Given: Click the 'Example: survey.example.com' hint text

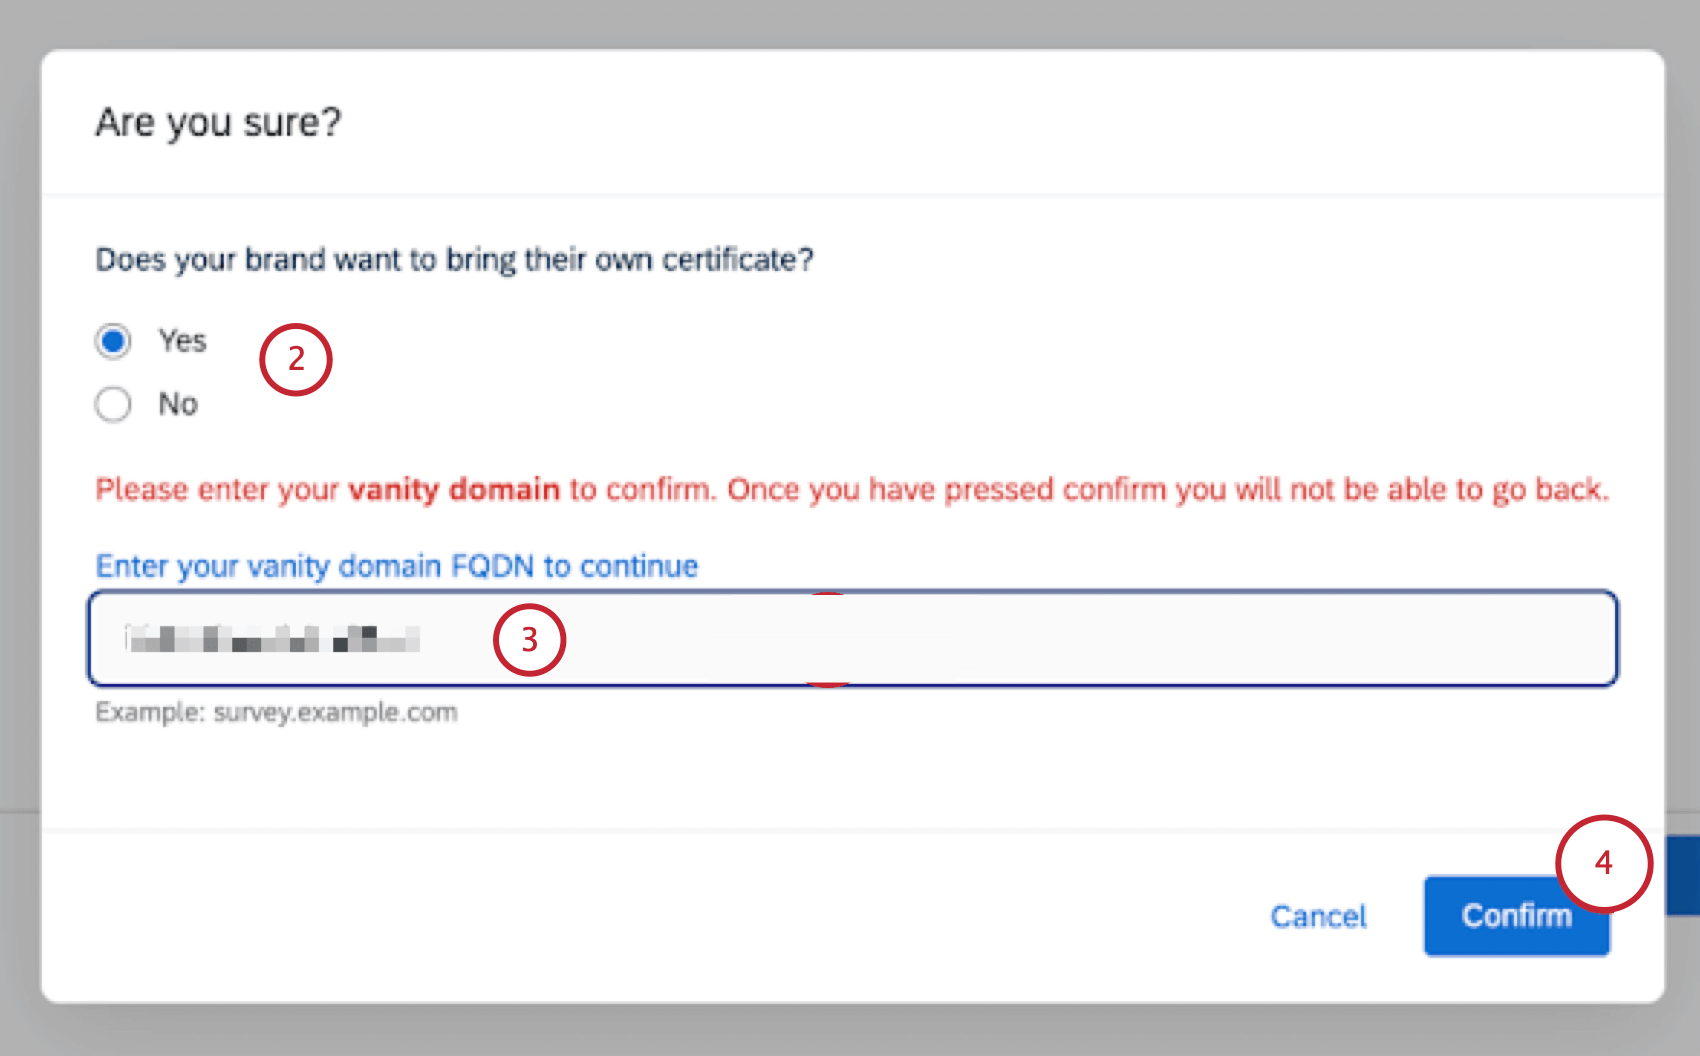Looking at the screenshot, I should [276, 711].
